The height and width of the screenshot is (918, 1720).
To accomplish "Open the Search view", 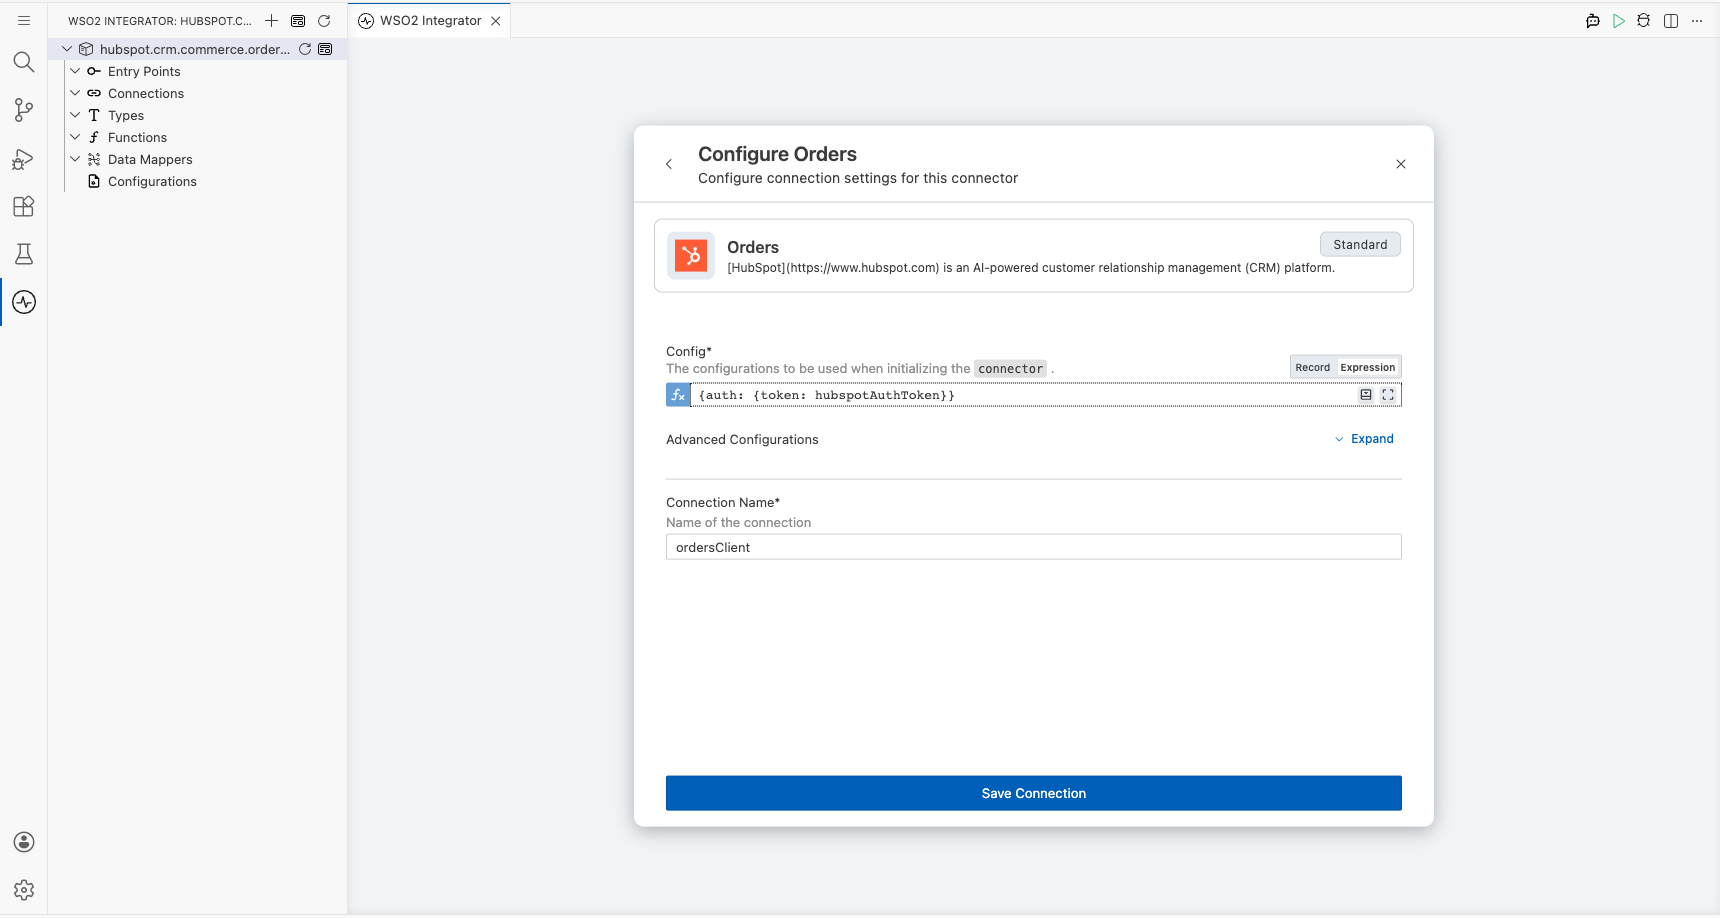I will tap(24, 62).
